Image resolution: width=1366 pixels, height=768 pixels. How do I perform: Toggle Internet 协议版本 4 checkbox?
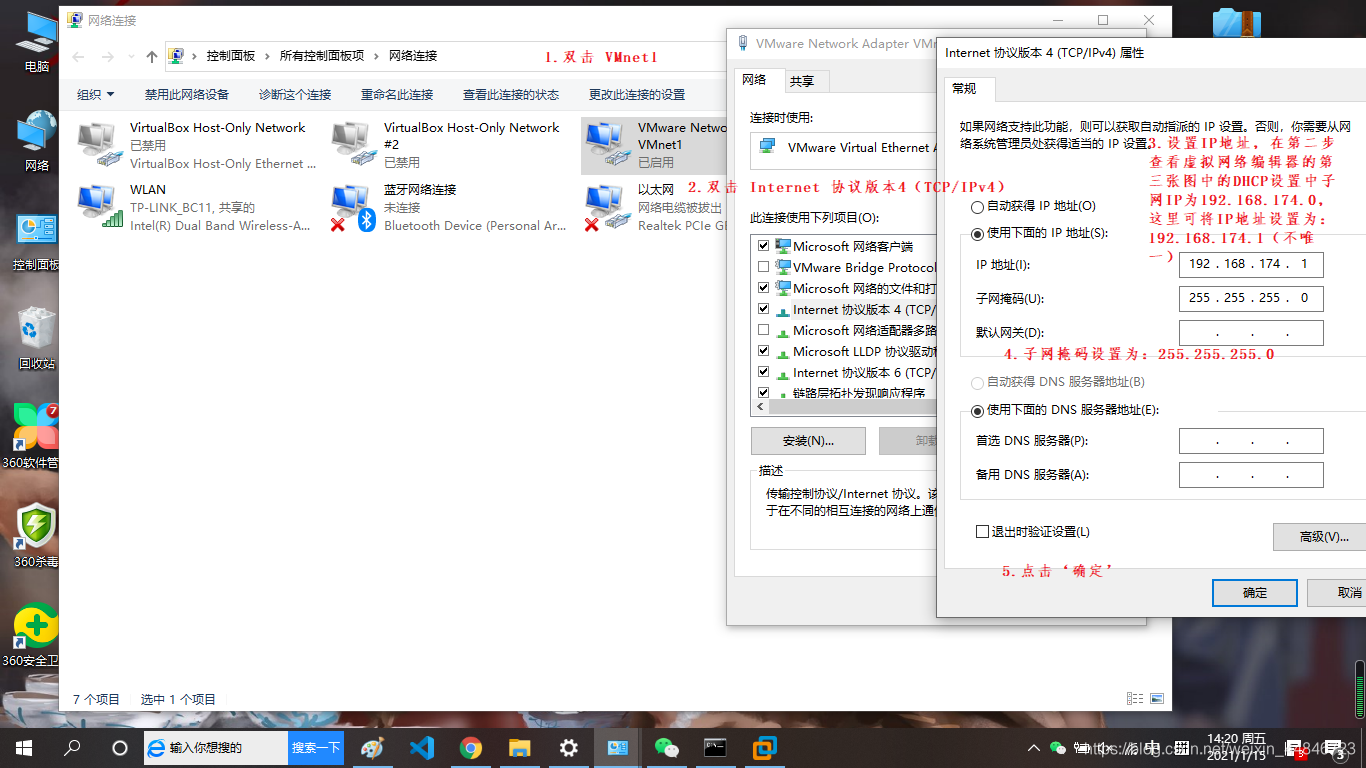pyautogui.click(x=764, y=309)
